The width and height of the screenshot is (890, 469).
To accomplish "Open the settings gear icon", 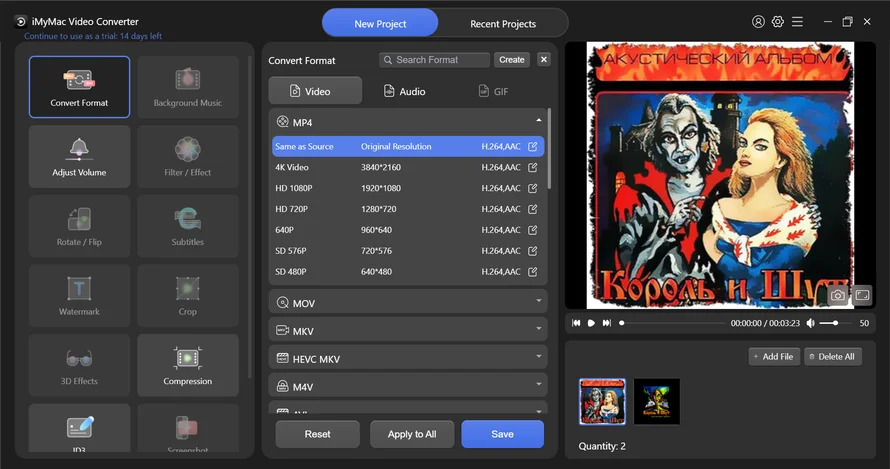I will (778, 22).
